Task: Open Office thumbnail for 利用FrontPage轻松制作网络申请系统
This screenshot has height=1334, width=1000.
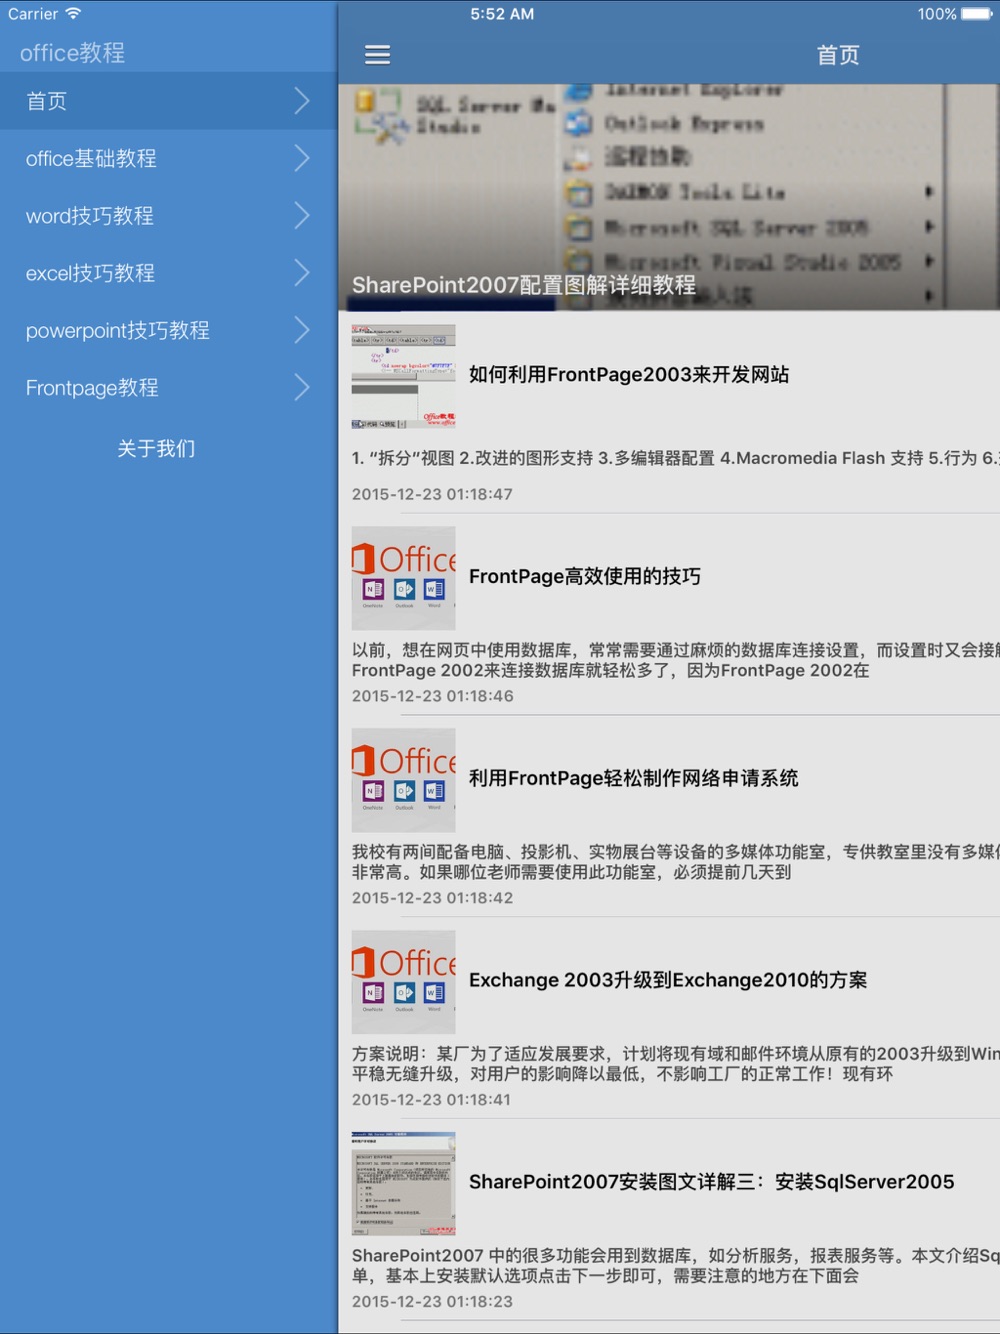Action: 403,780
